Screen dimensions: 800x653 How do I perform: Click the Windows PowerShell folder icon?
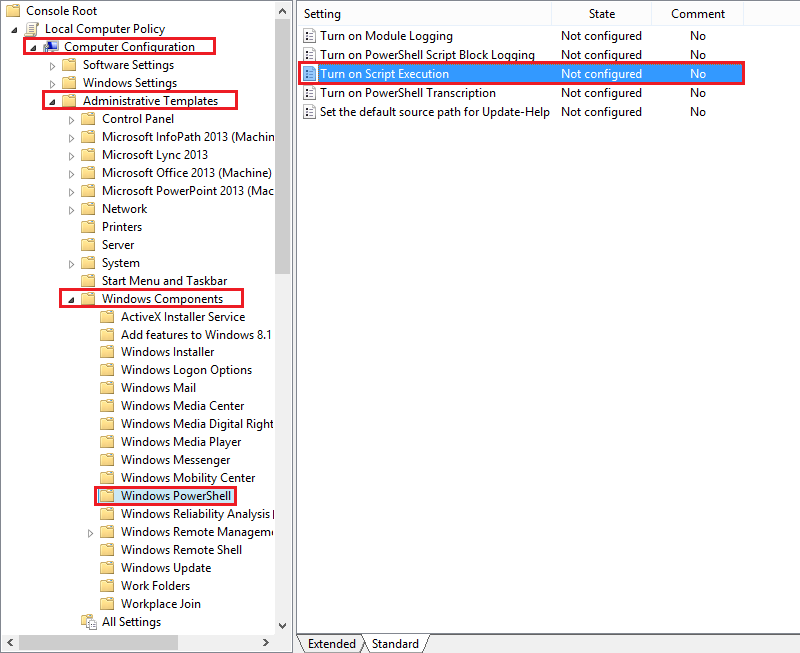[x=108, y=495]
